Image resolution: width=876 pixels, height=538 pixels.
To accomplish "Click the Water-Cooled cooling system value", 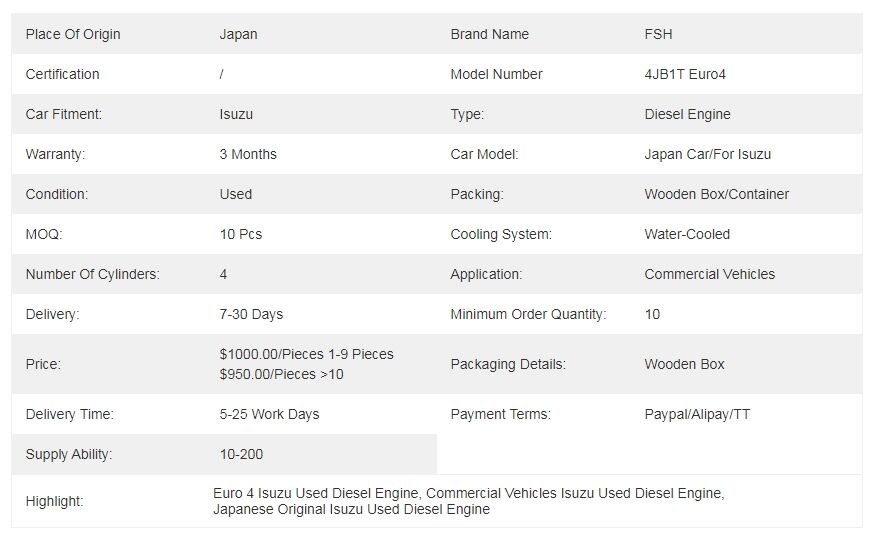I will [687, 234].
